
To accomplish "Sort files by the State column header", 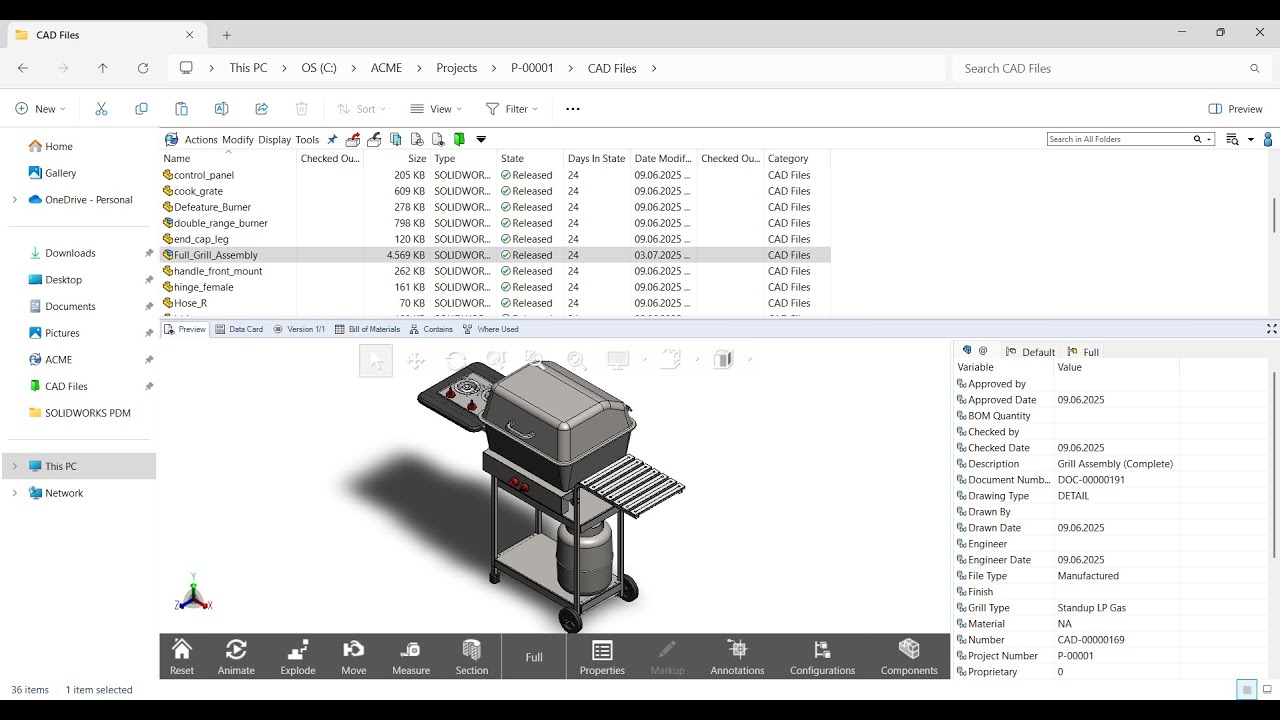I will (x=530, y=158).
